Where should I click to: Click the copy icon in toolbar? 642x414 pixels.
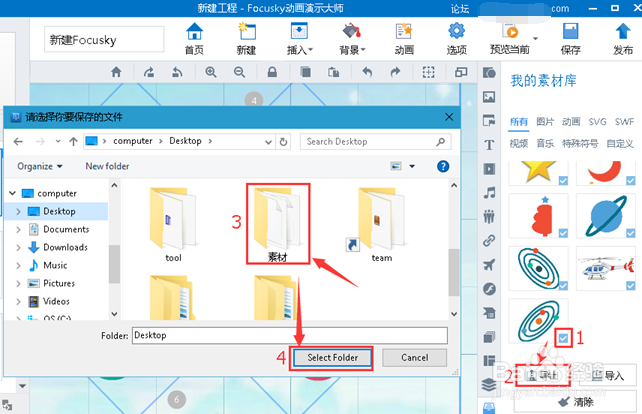click(x=305, y=72)
